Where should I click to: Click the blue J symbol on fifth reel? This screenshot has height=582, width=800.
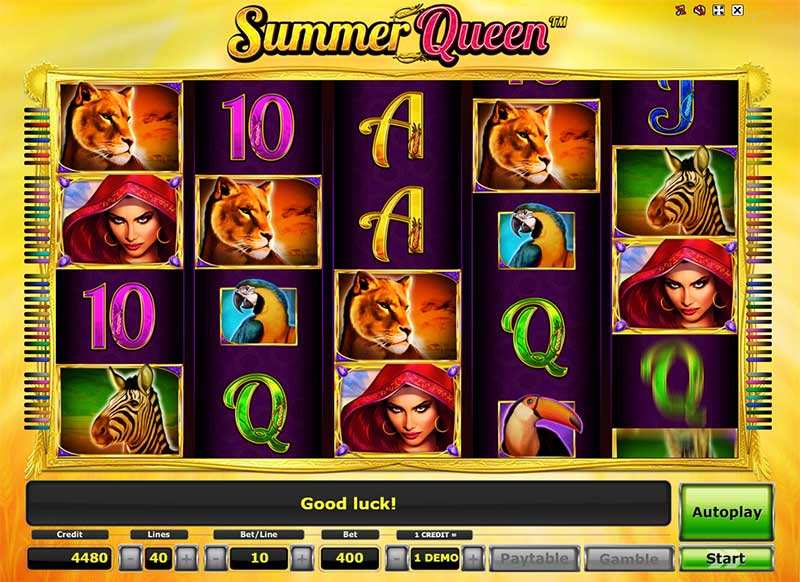tap(671, 107)
